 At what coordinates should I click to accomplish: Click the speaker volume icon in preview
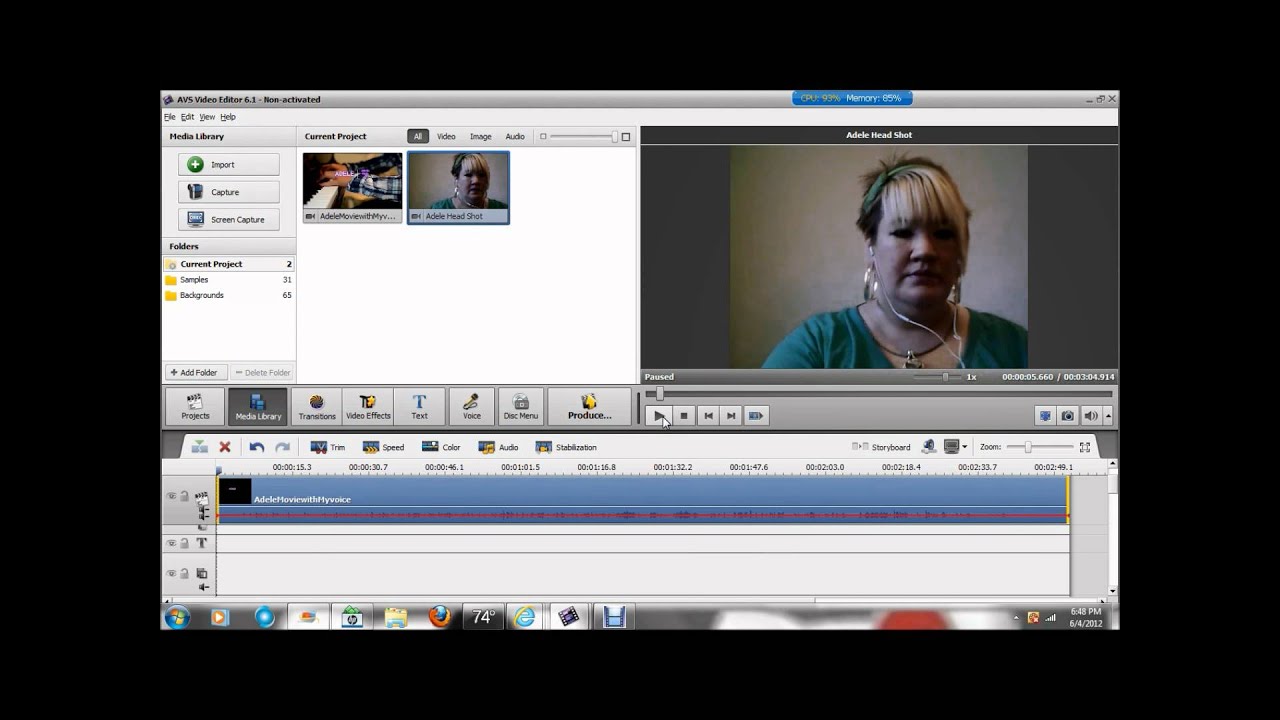[x=1091, y=416]
